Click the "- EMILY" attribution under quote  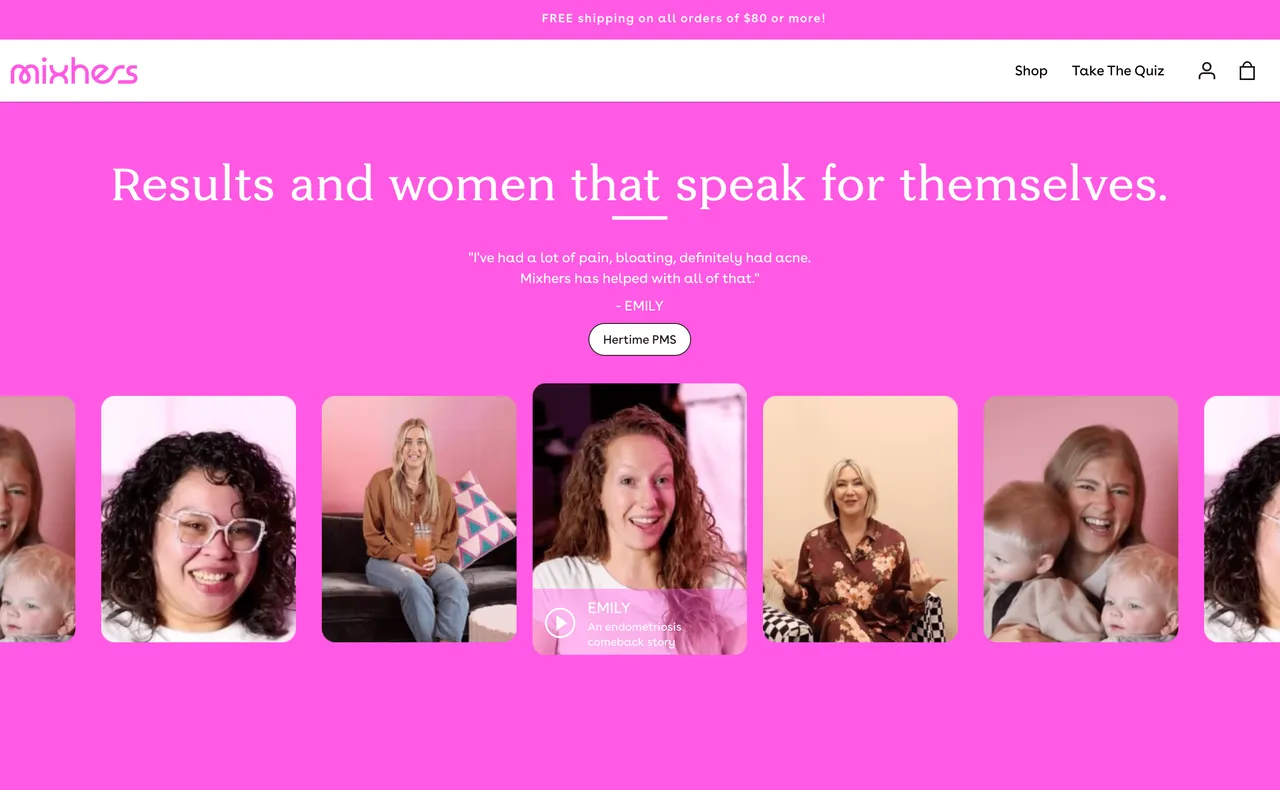640,306
